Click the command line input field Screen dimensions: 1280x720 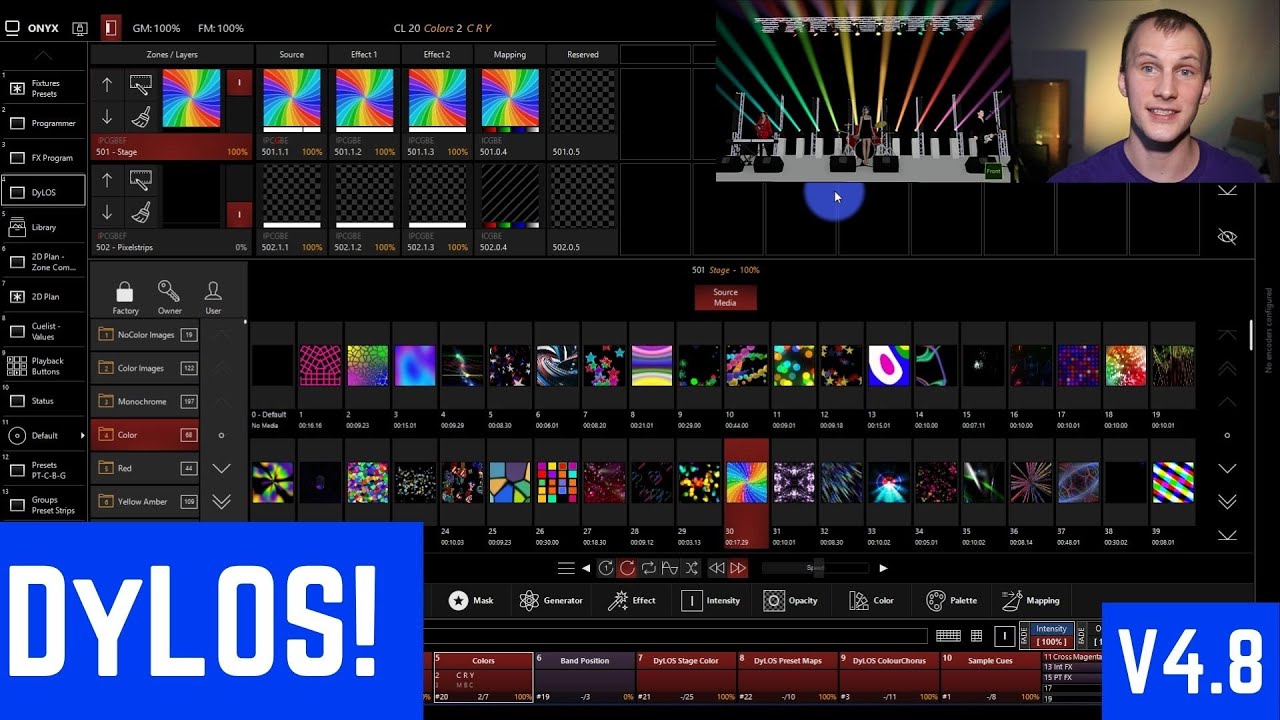(x=676, y=636)
